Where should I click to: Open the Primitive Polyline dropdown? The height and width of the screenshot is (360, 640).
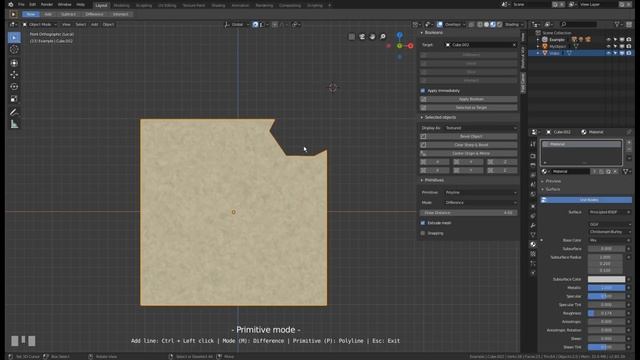[481, 192]
